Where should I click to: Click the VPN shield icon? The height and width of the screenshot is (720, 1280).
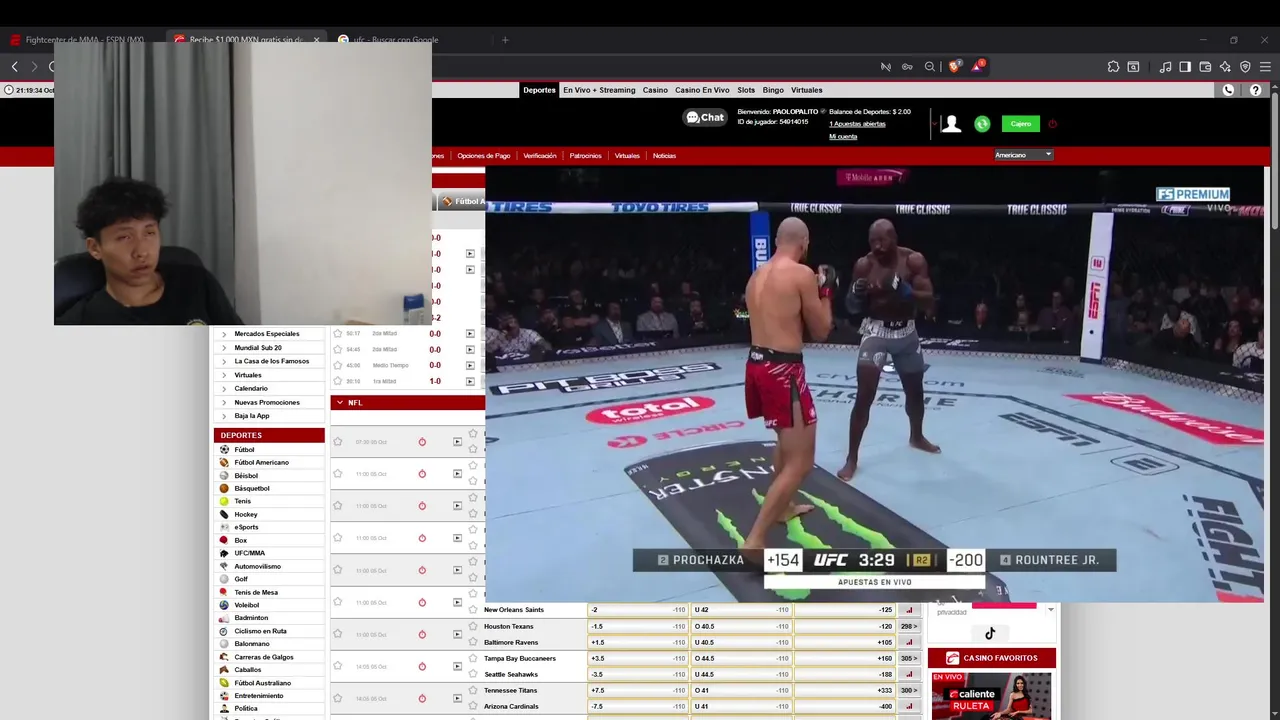(x=1245, y=67)
